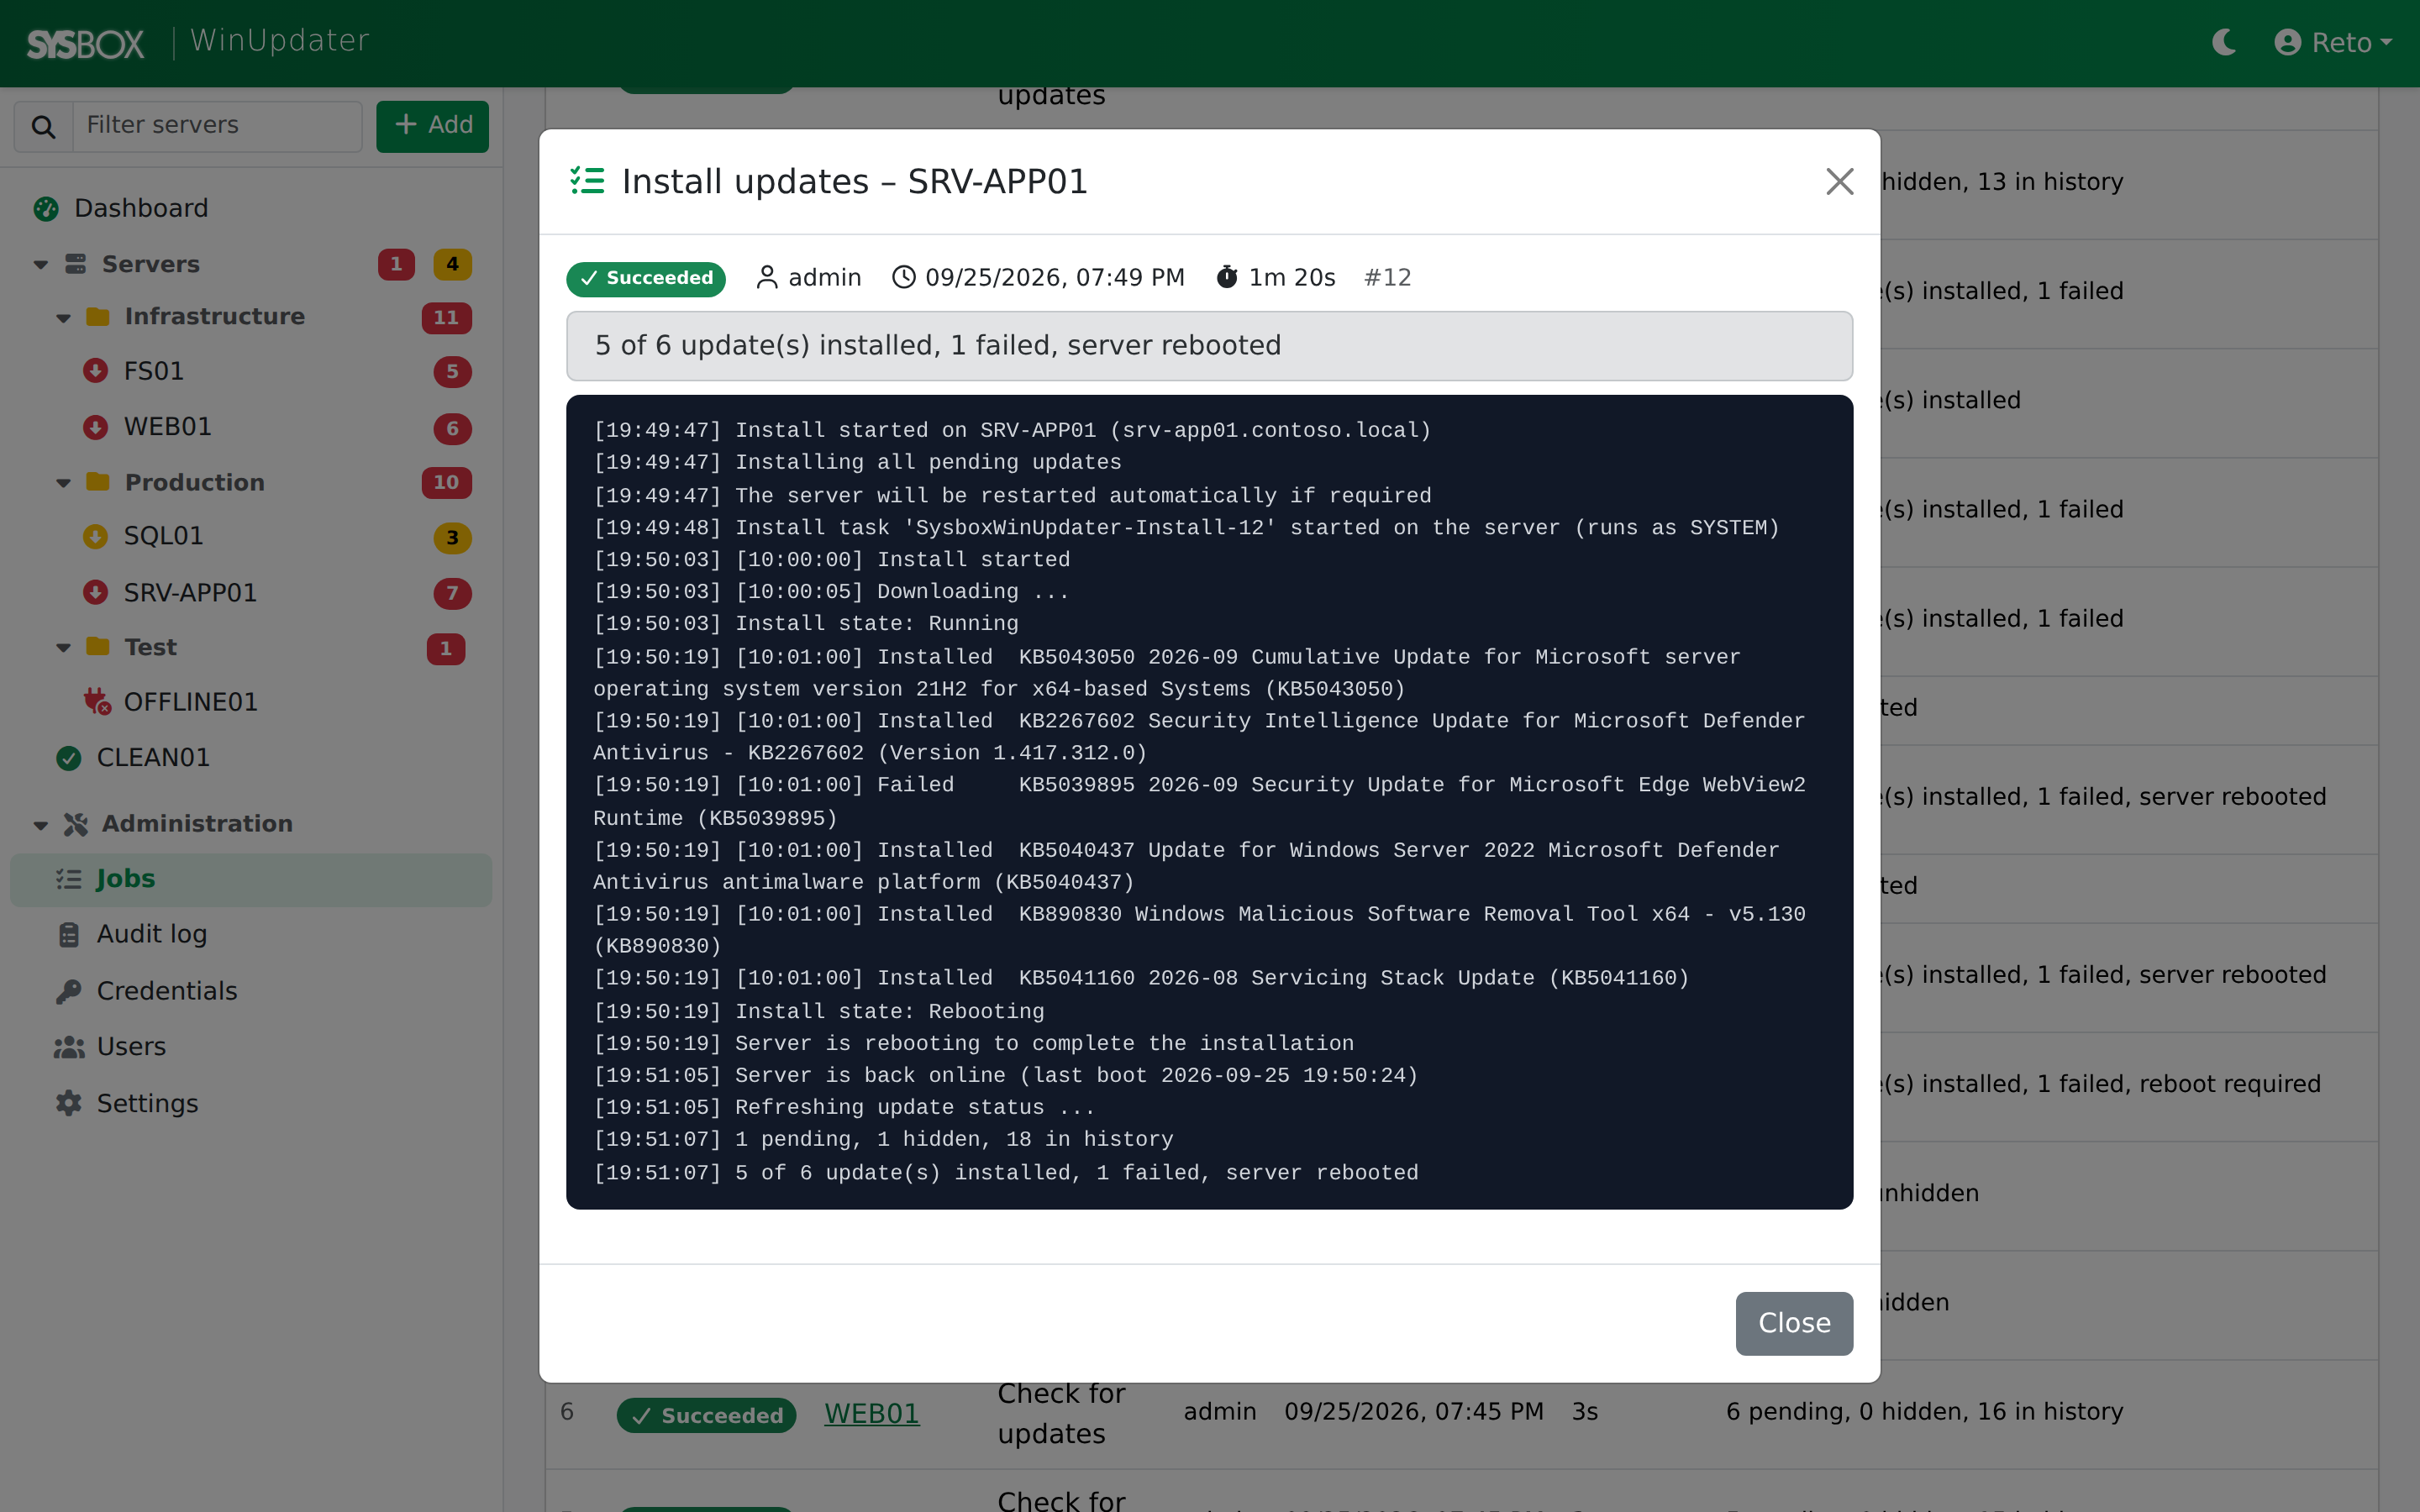The height and width of the screenshot is (1512, 2420).
Task: Focus the Filter servers field
Action: click(x=217, y=126)
